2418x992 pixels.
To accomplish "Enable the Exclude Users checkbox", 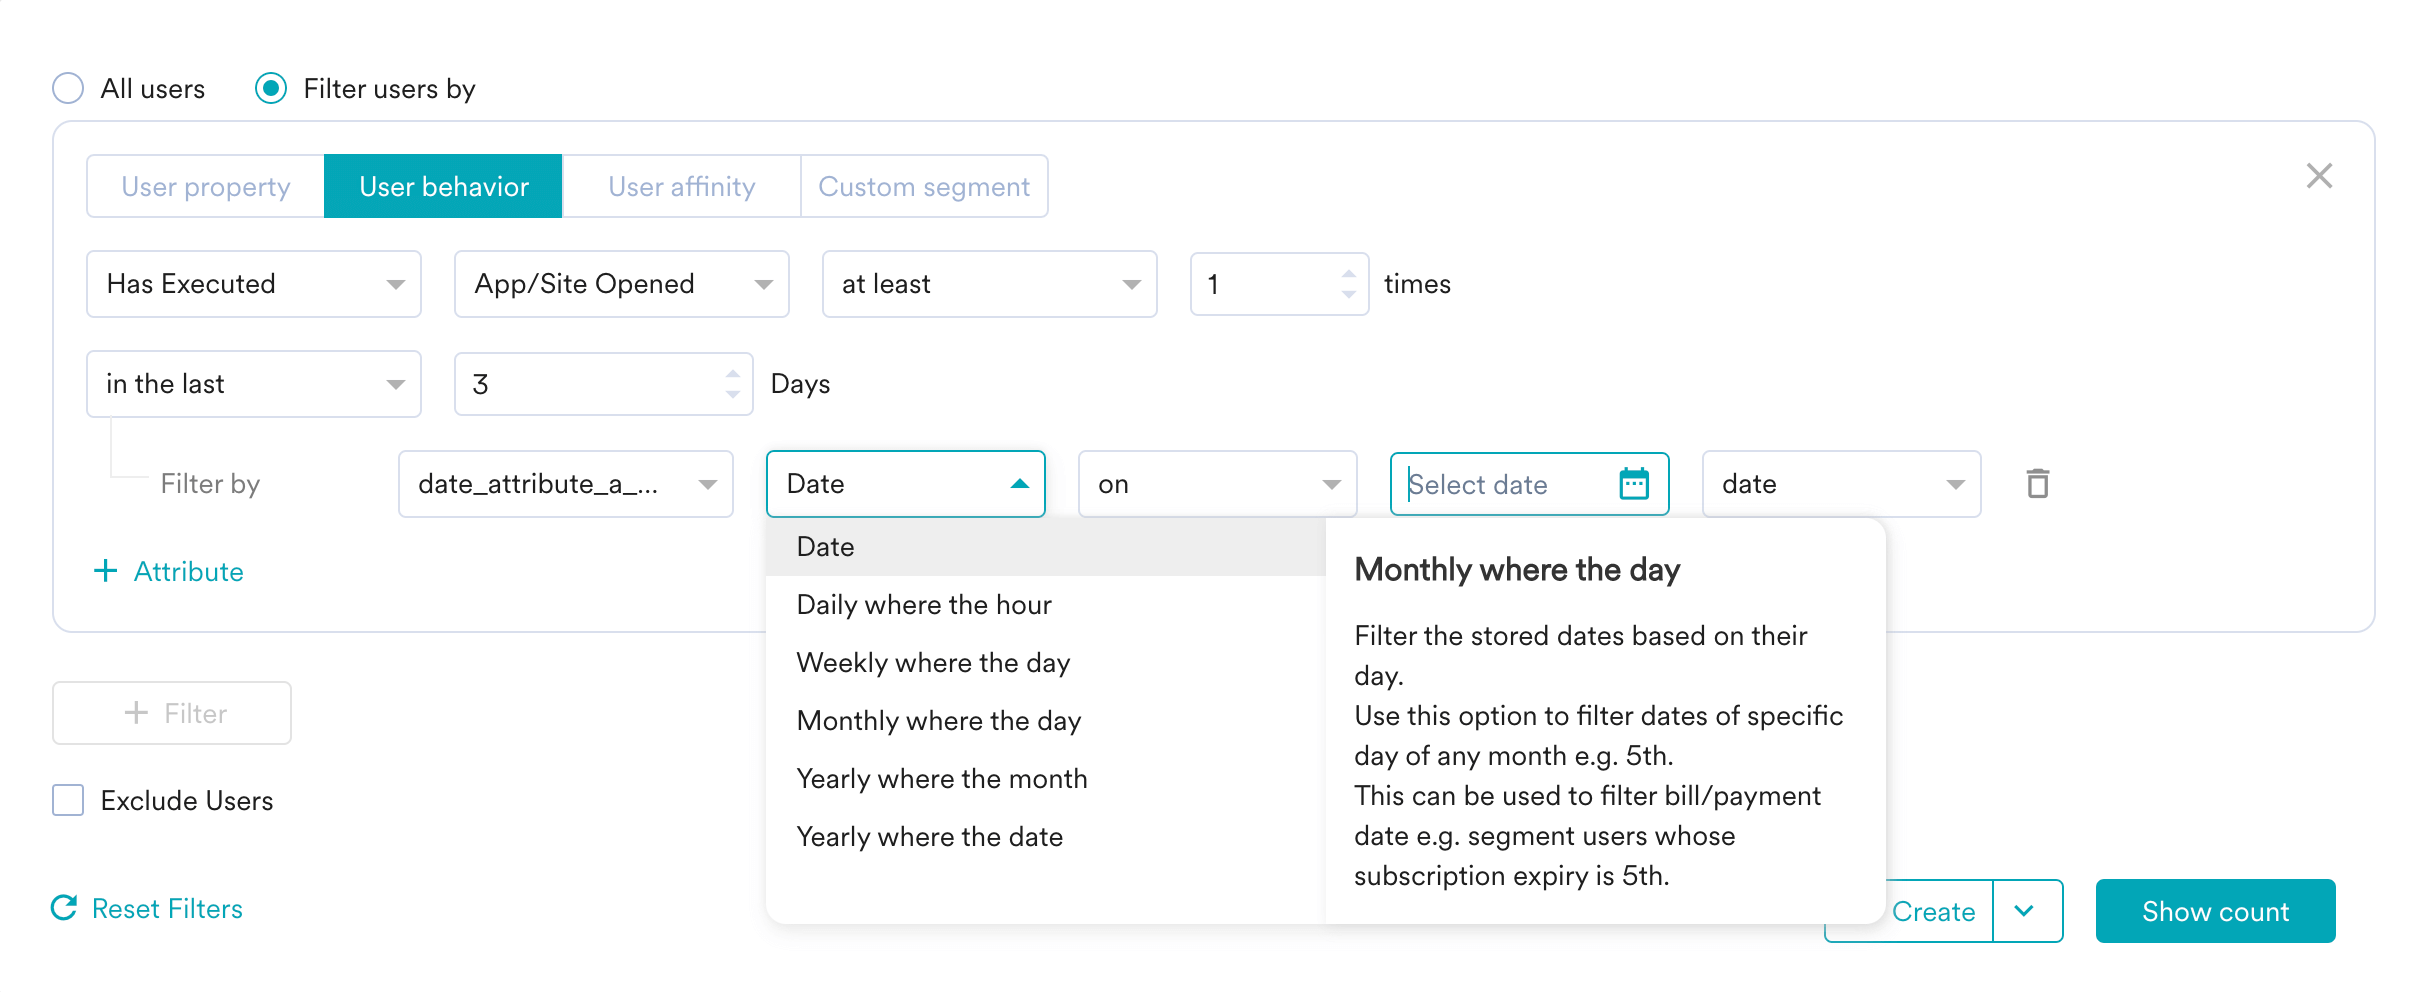I will click(68, 800).
